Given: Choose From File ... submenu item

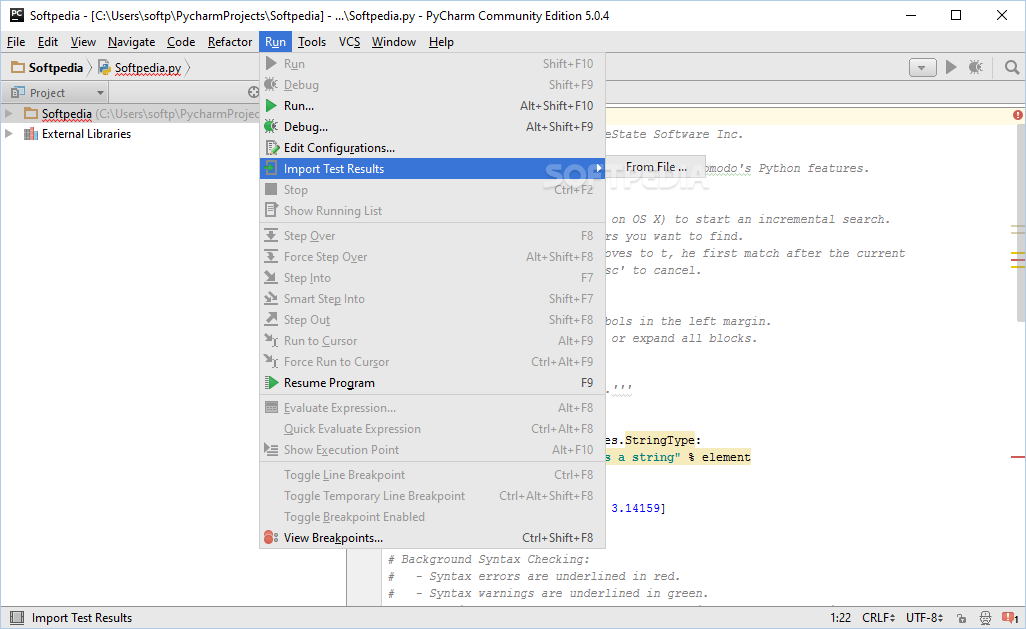Looking at the screenshot, I should 656,167.
